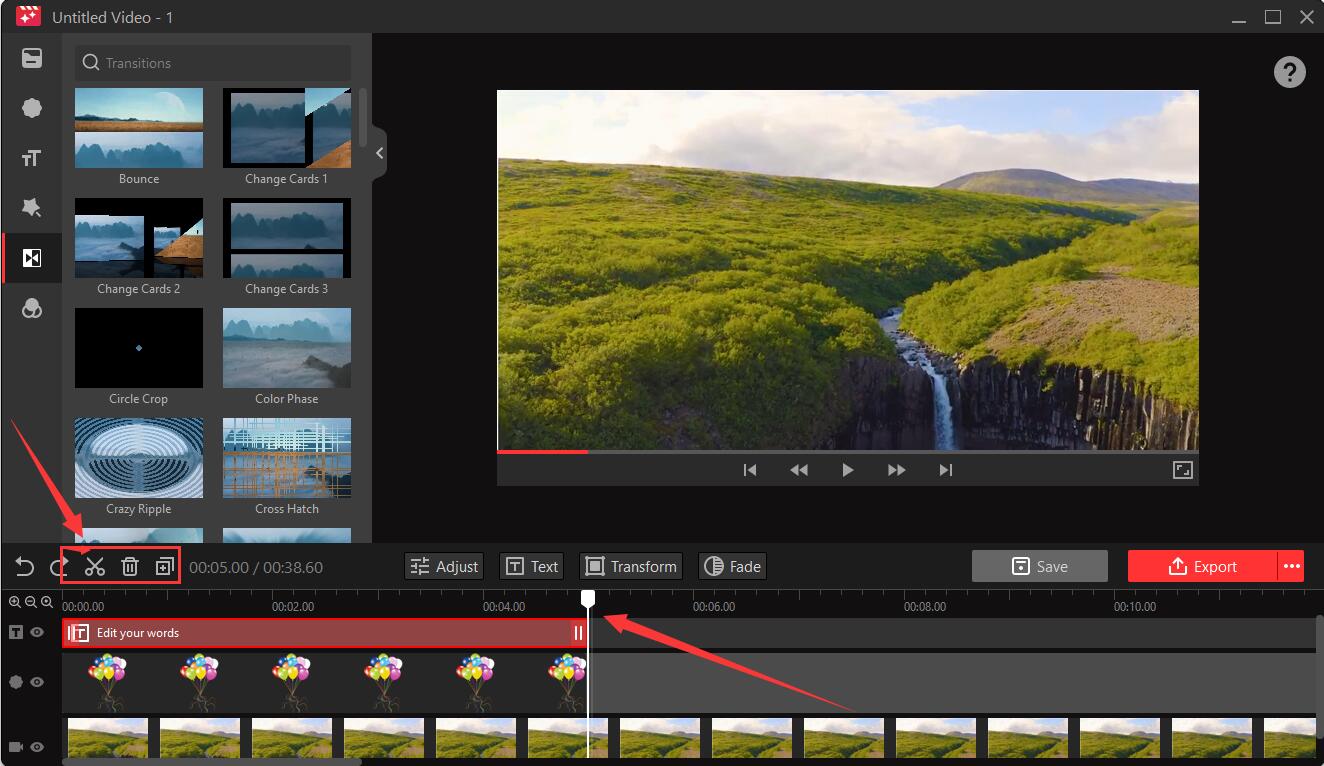The width and height of the screenshot is (1324, 766).
Task: Click the preview red progress bar
Action: coord(542,452)
